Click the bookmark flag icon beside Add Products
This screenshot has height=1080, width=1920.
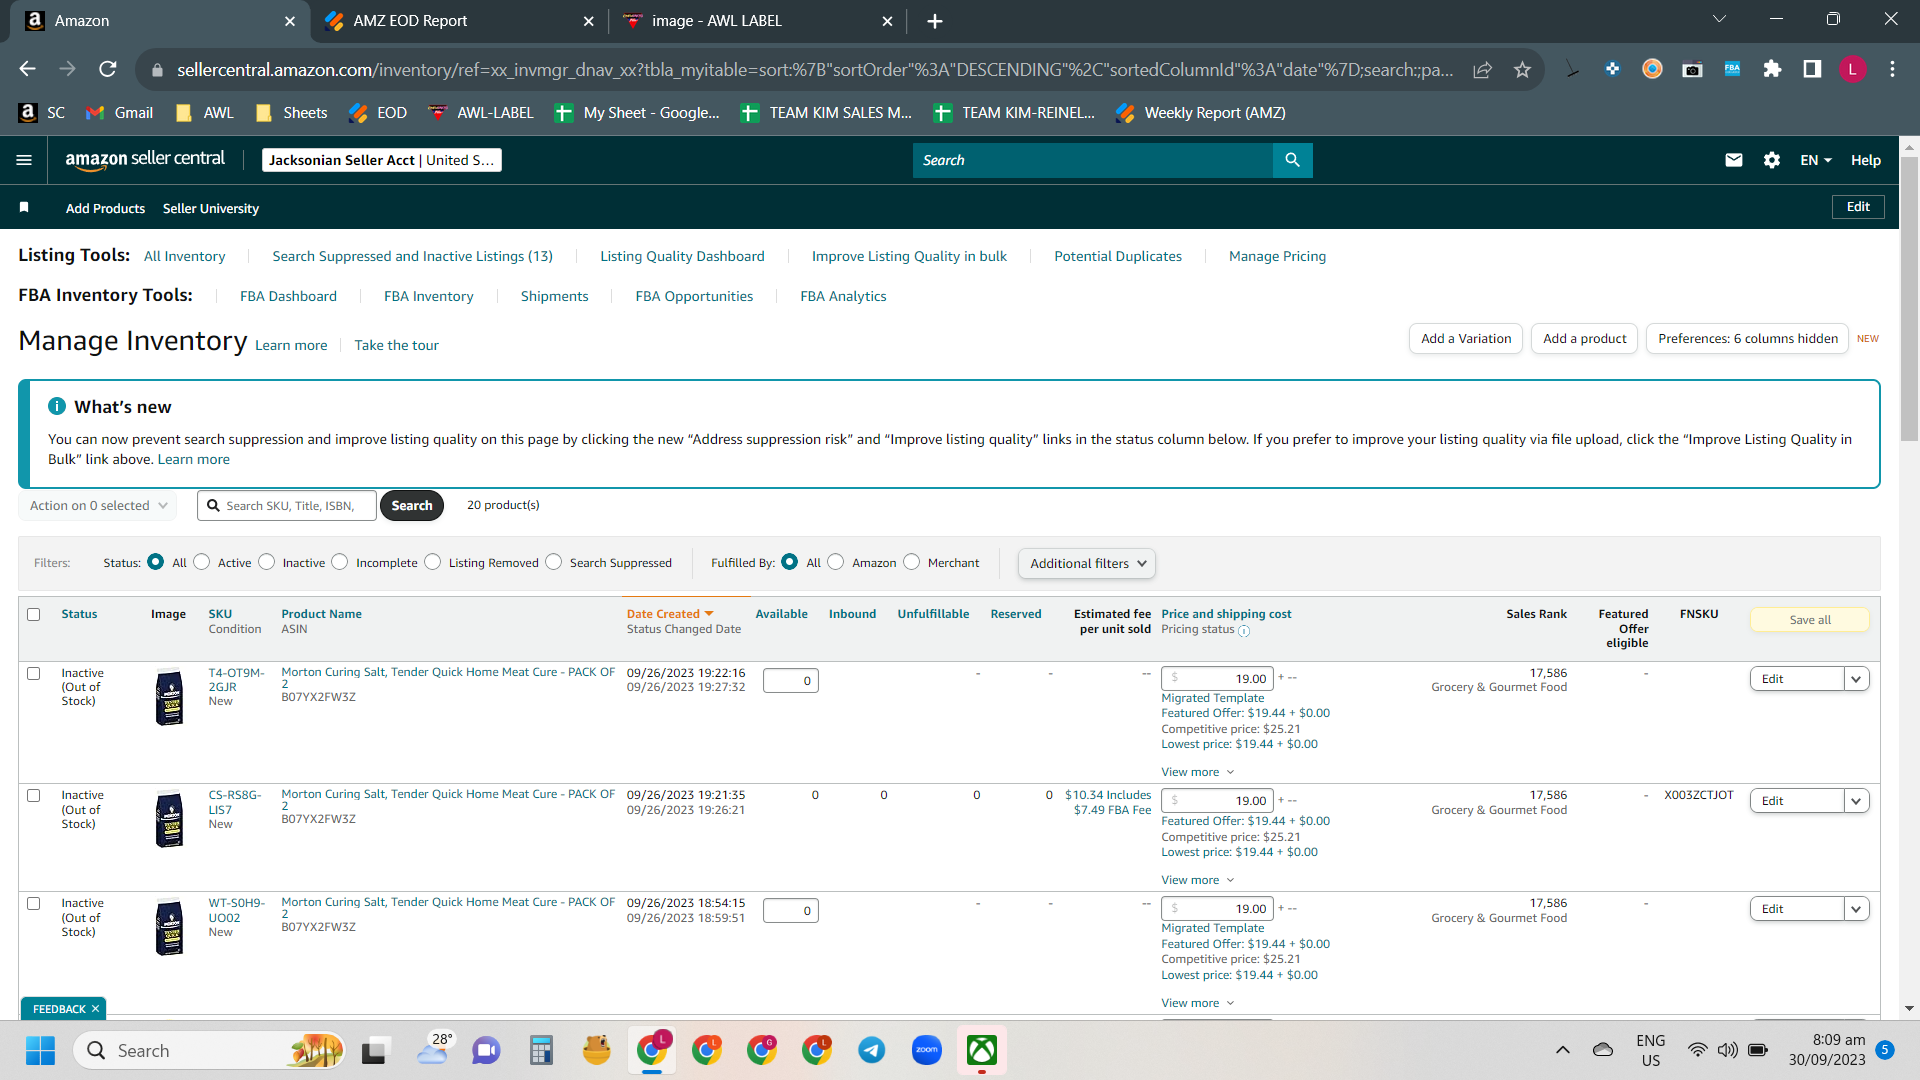point(24,208)
